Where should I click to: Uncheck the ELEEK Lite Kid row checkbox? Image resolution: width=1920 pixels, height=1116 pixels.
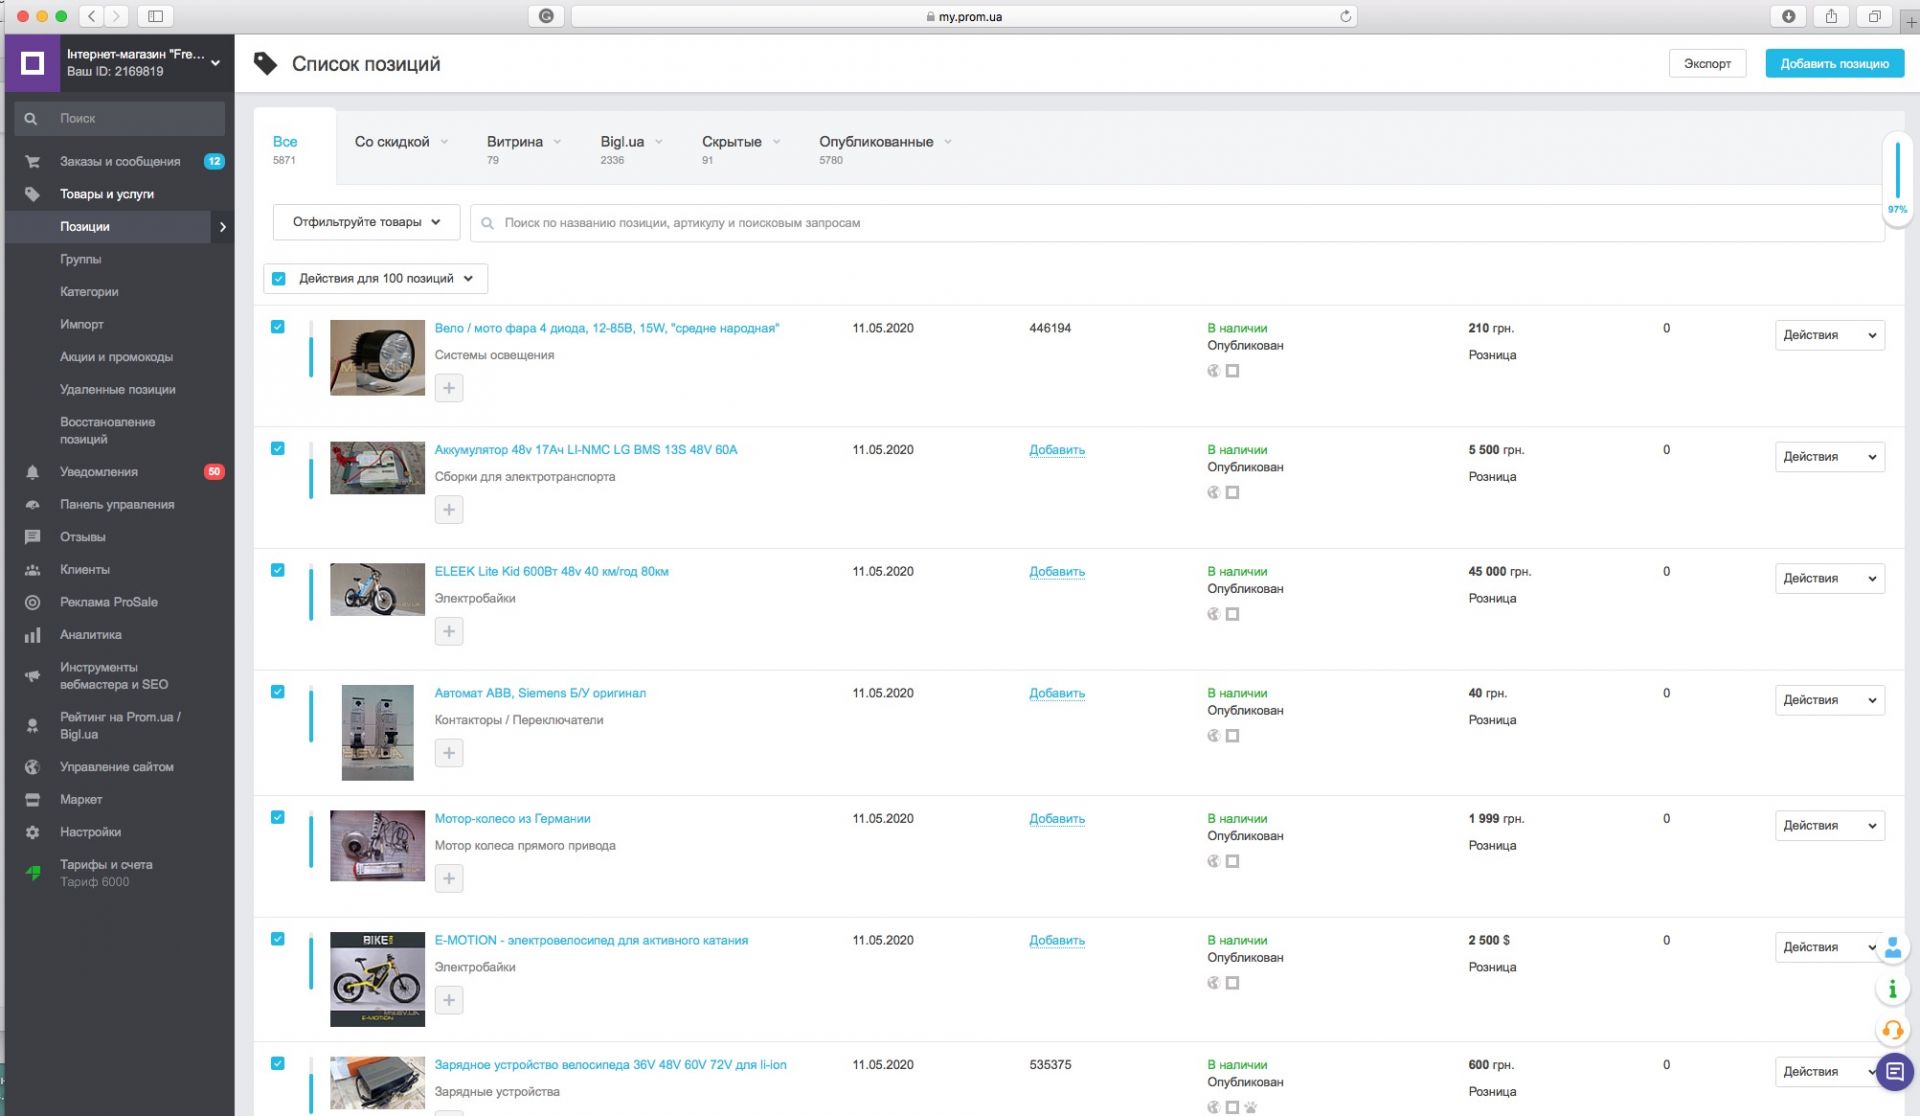[278, 570]
